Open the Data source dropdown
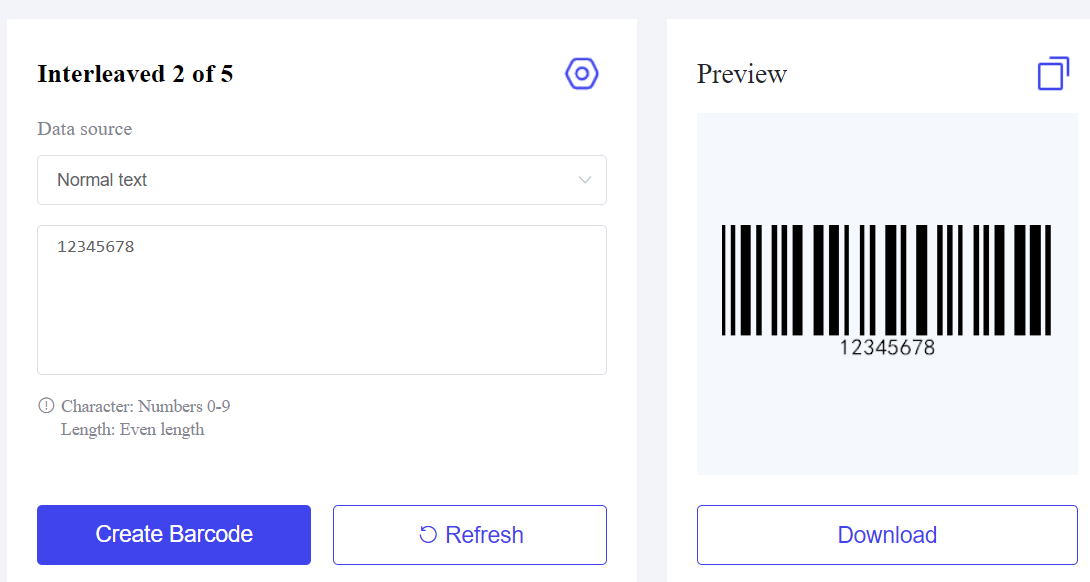This screenshot has height=582, width=1090. tap(321, 180)
